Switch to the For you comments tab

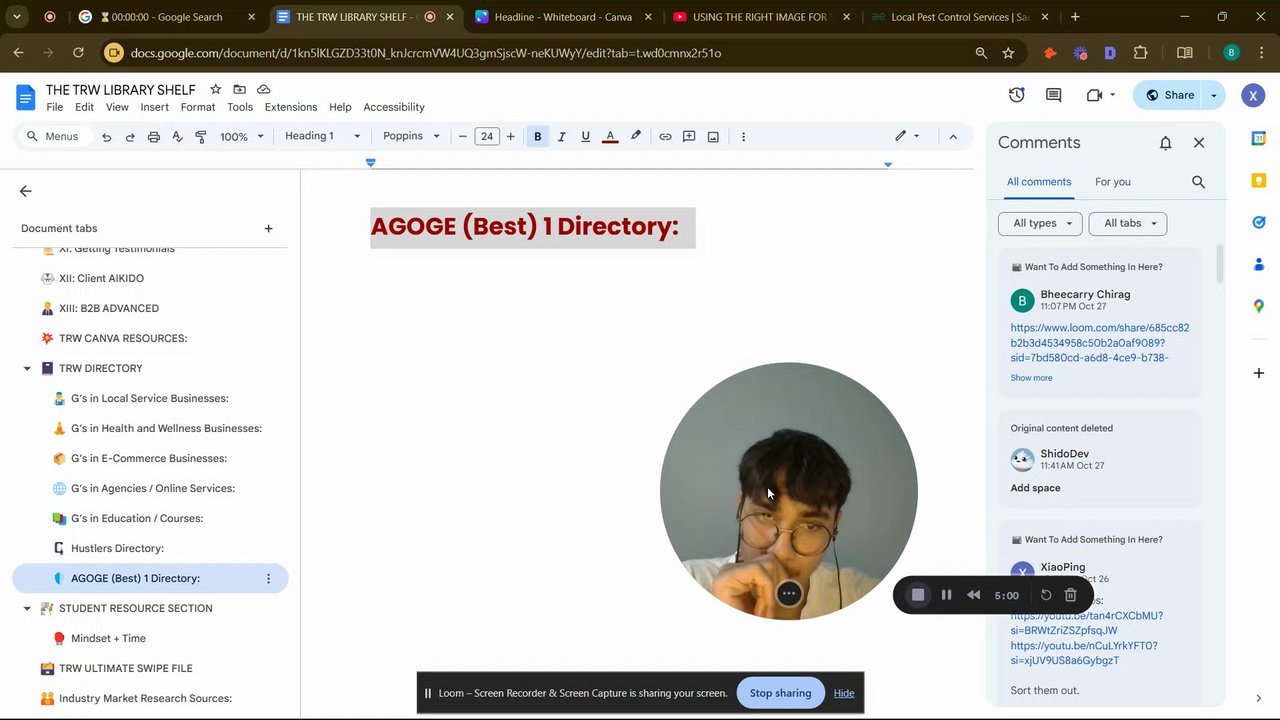[1113, 182]
